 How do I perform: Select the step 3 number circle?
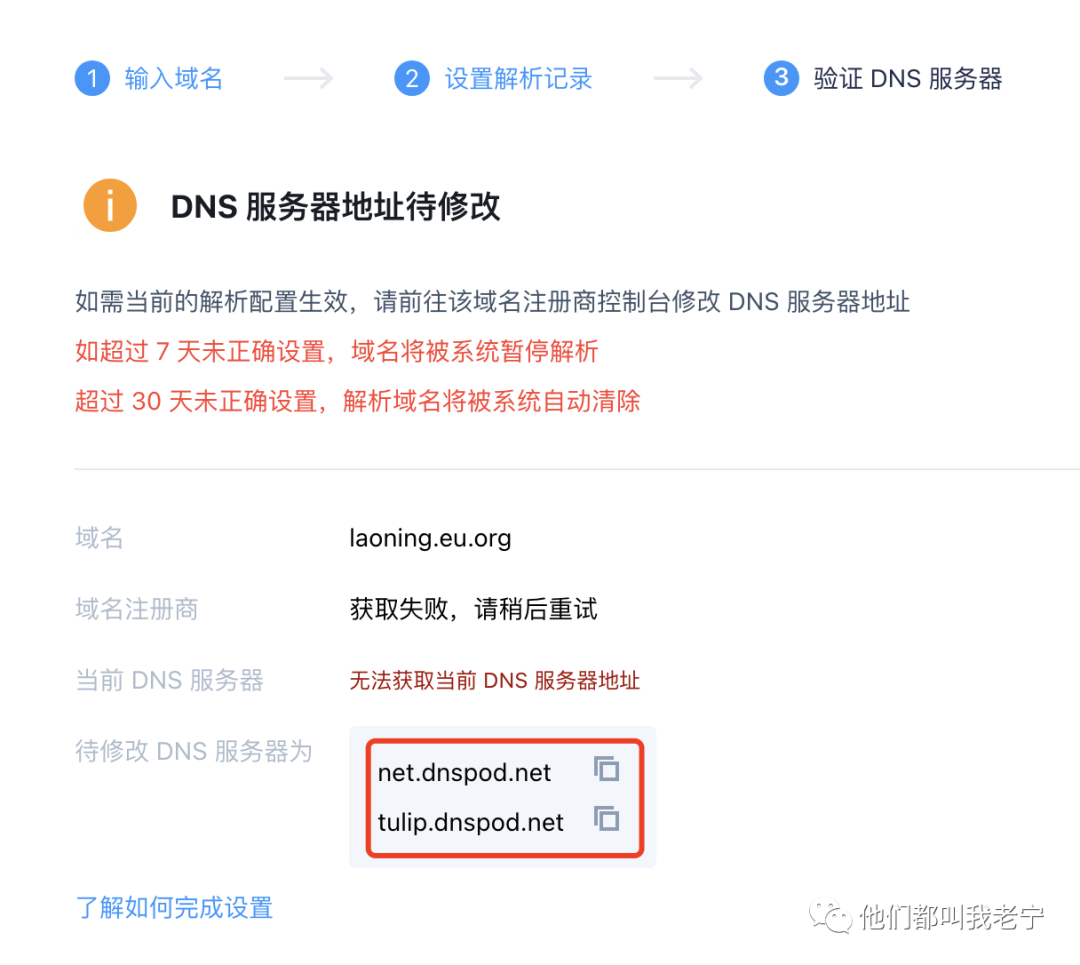781,79
